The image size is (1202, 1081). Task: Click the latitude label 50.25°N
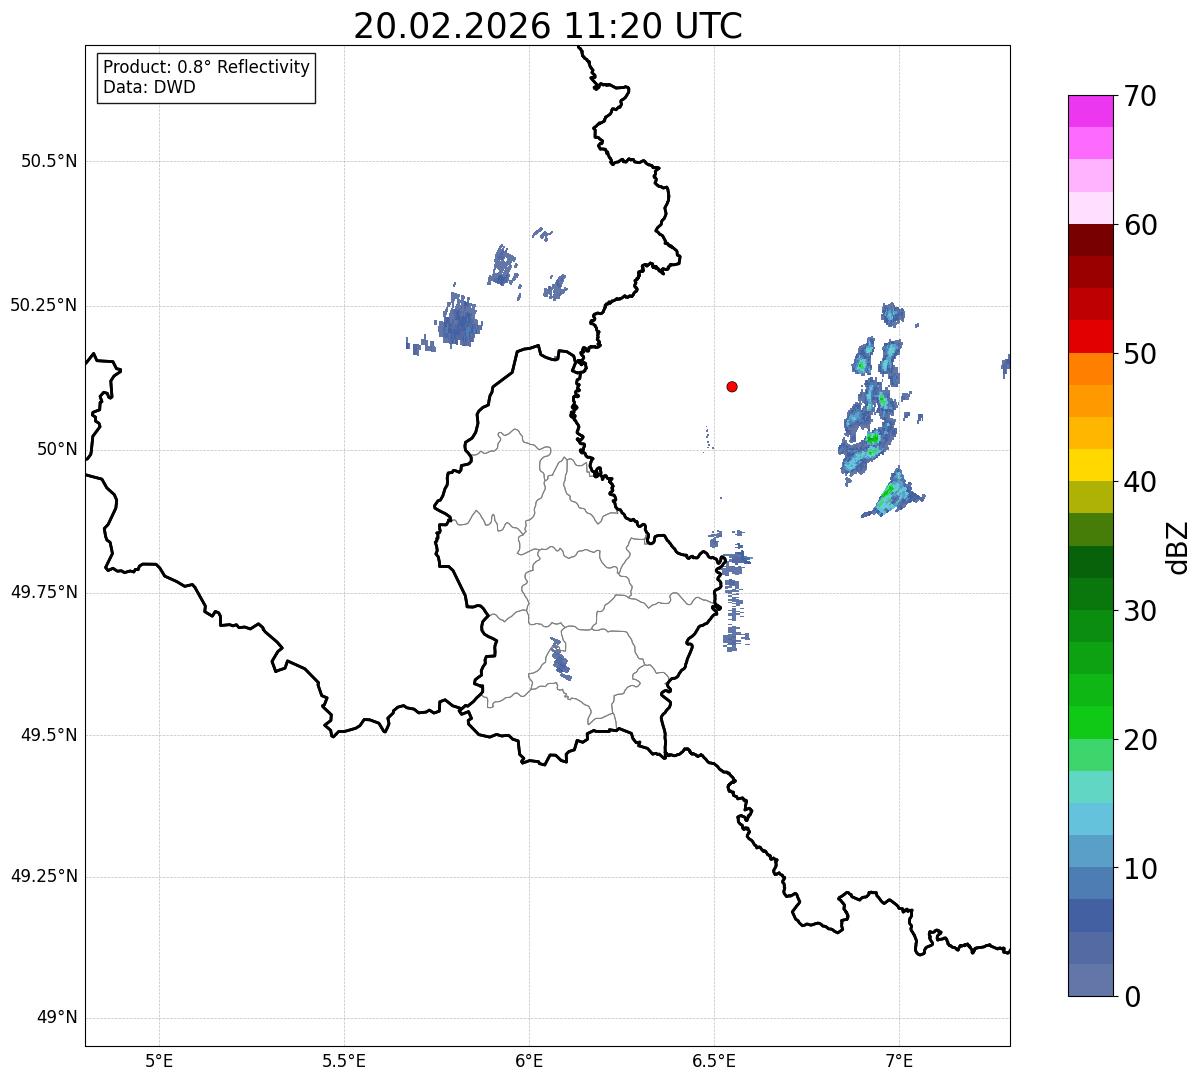[43, 305]
